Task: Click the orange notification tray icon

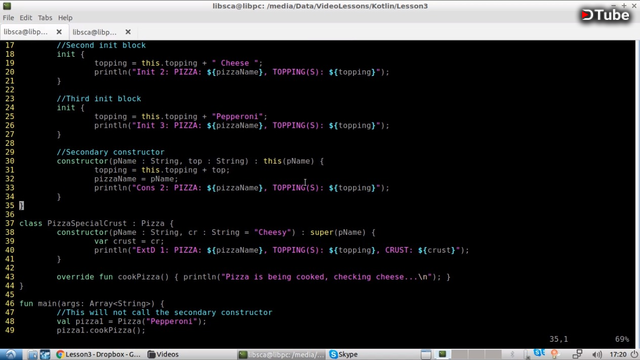Action: 555,354
